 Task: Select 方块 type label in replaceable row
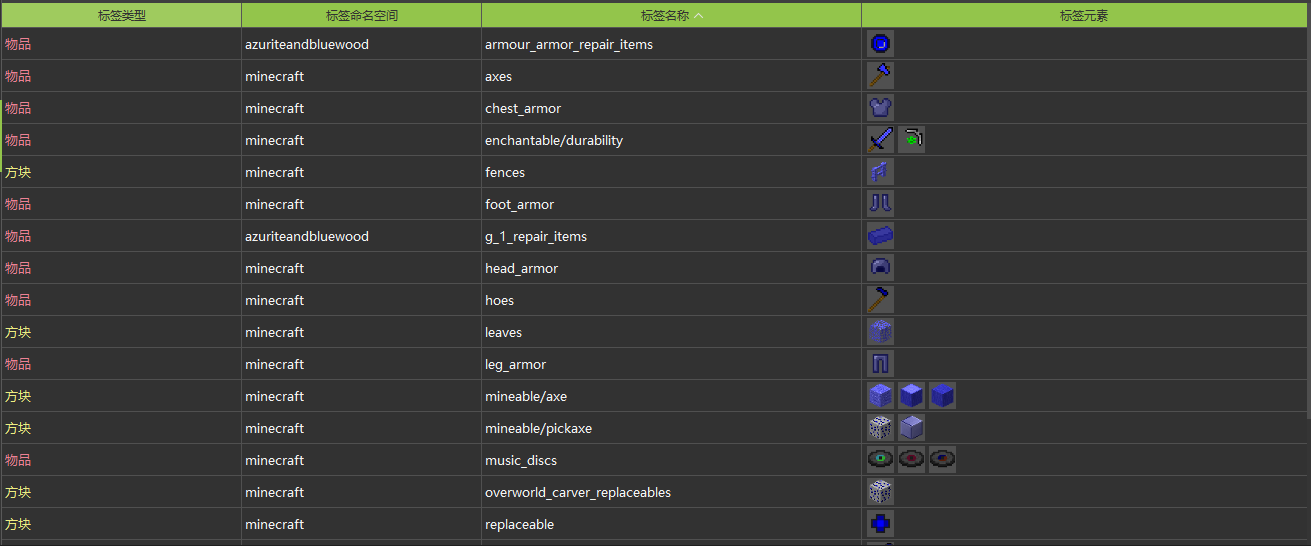coord(18,524)
